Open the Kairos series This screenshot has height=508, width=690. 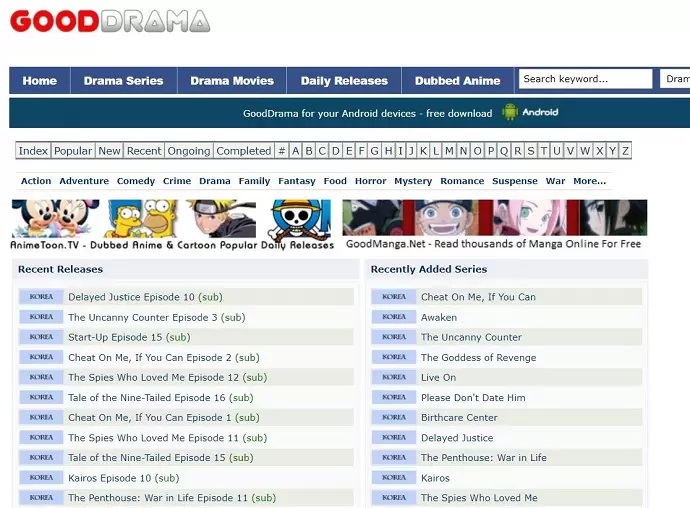[435, 478]
